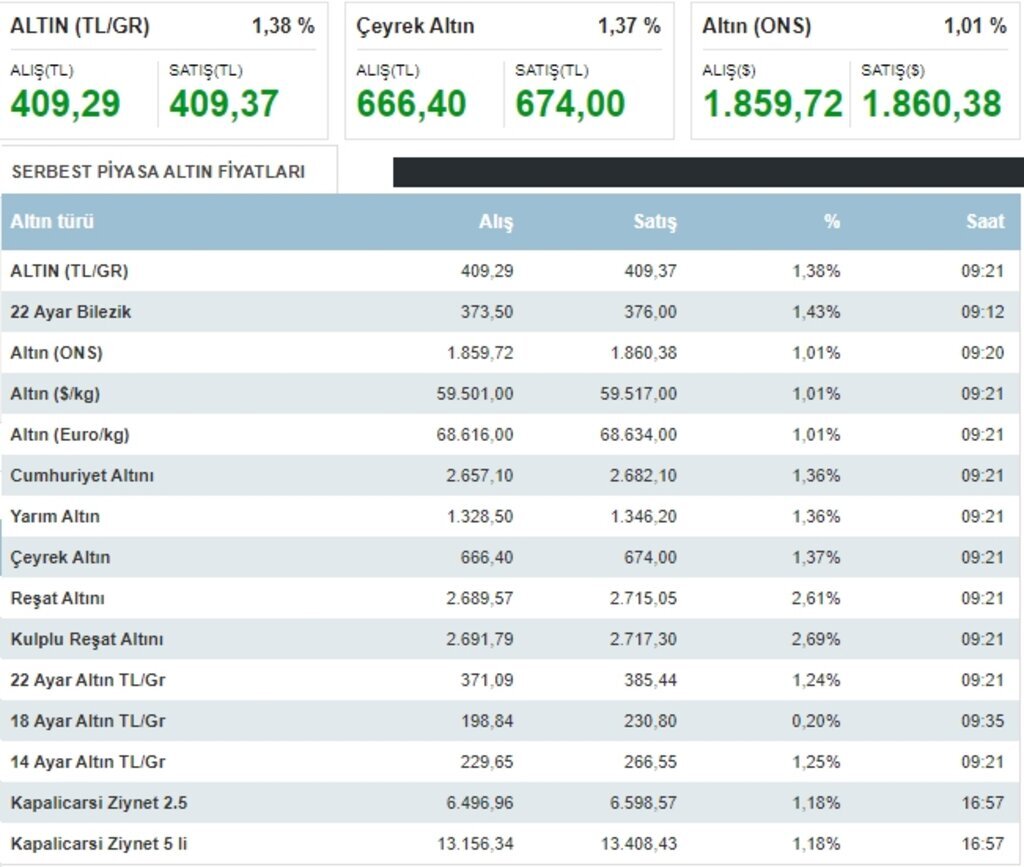Click the ALTIN (TL/GR) summary card title

[x=80, y=27]
